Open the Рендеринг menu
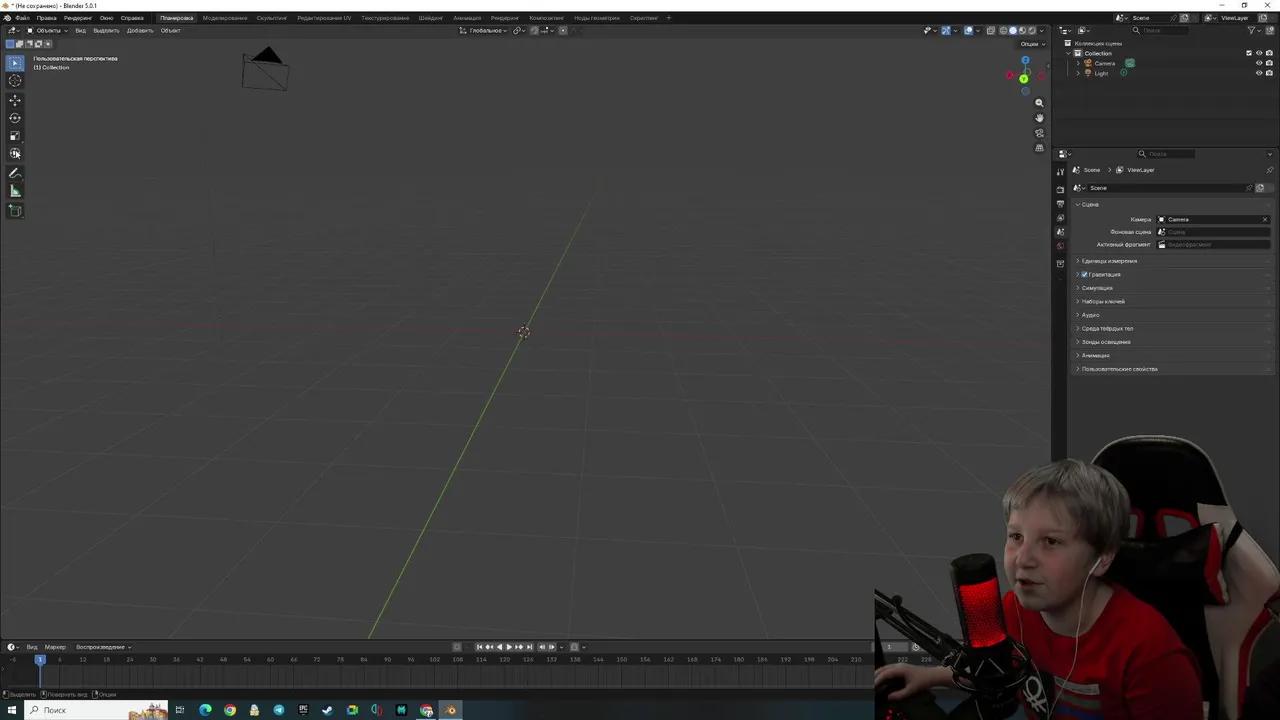This screenshot has width=1280, height=720. tap(78, 18)
